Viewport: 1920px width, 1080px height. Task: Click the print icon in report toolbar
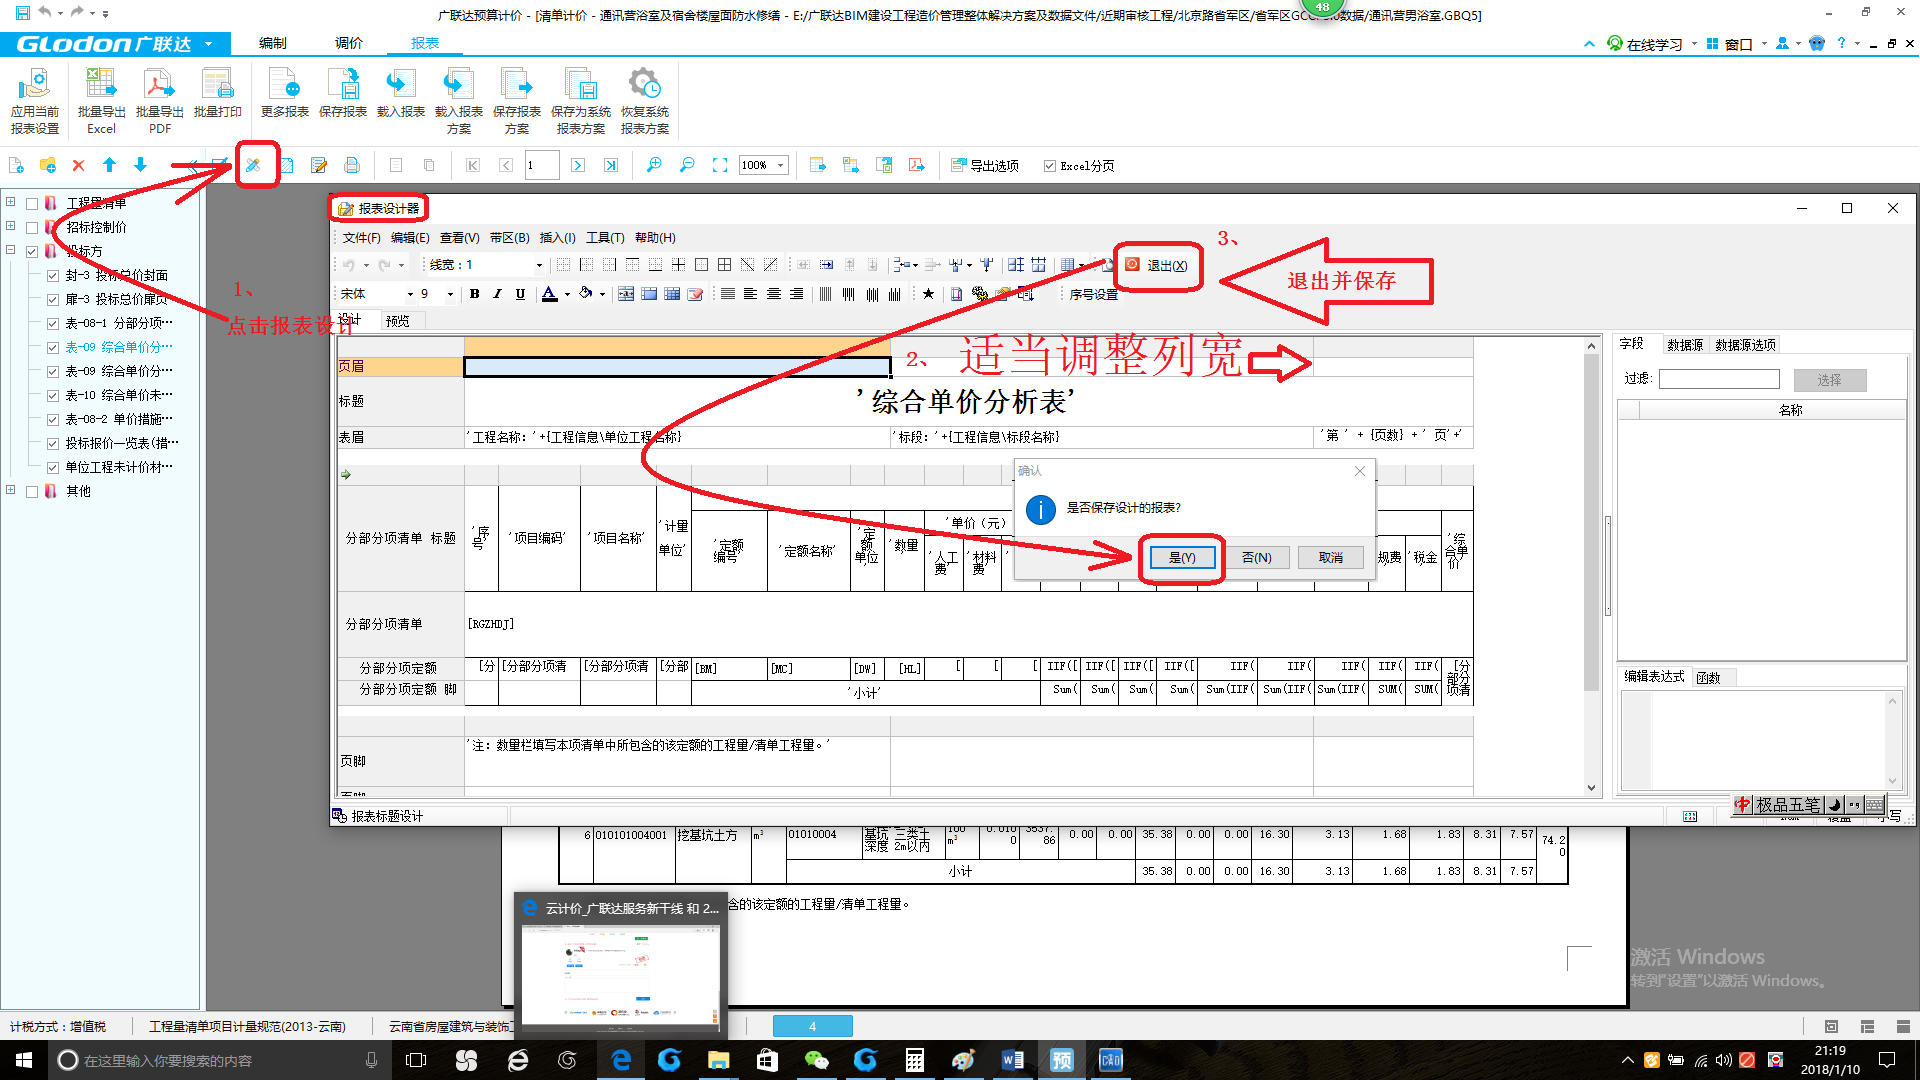(352, 165)
